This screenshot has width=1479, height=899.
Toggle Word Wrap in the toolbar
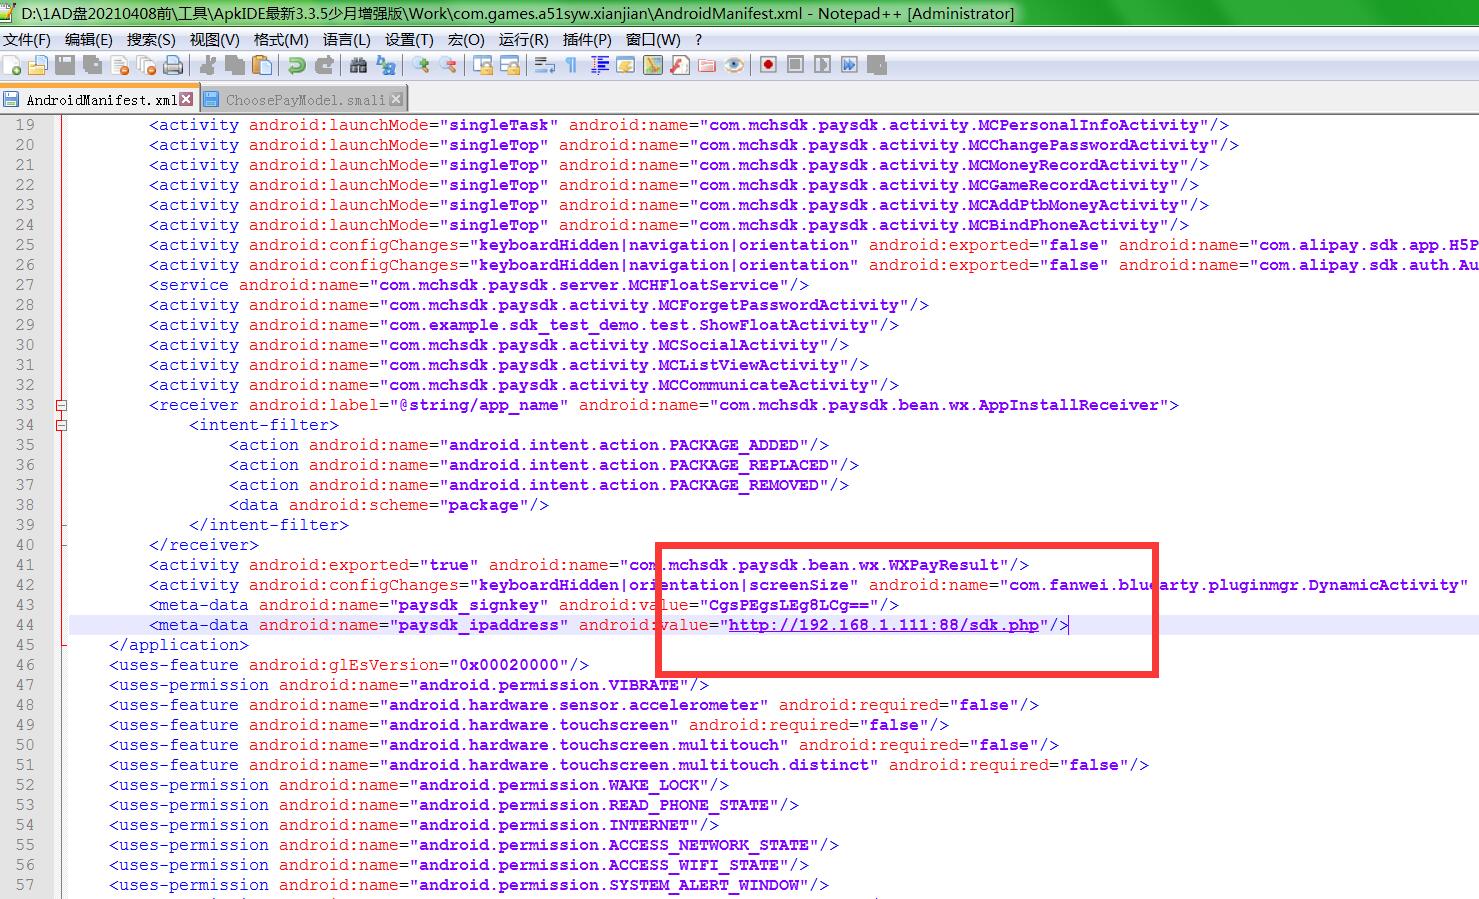(x=545, y=66)
